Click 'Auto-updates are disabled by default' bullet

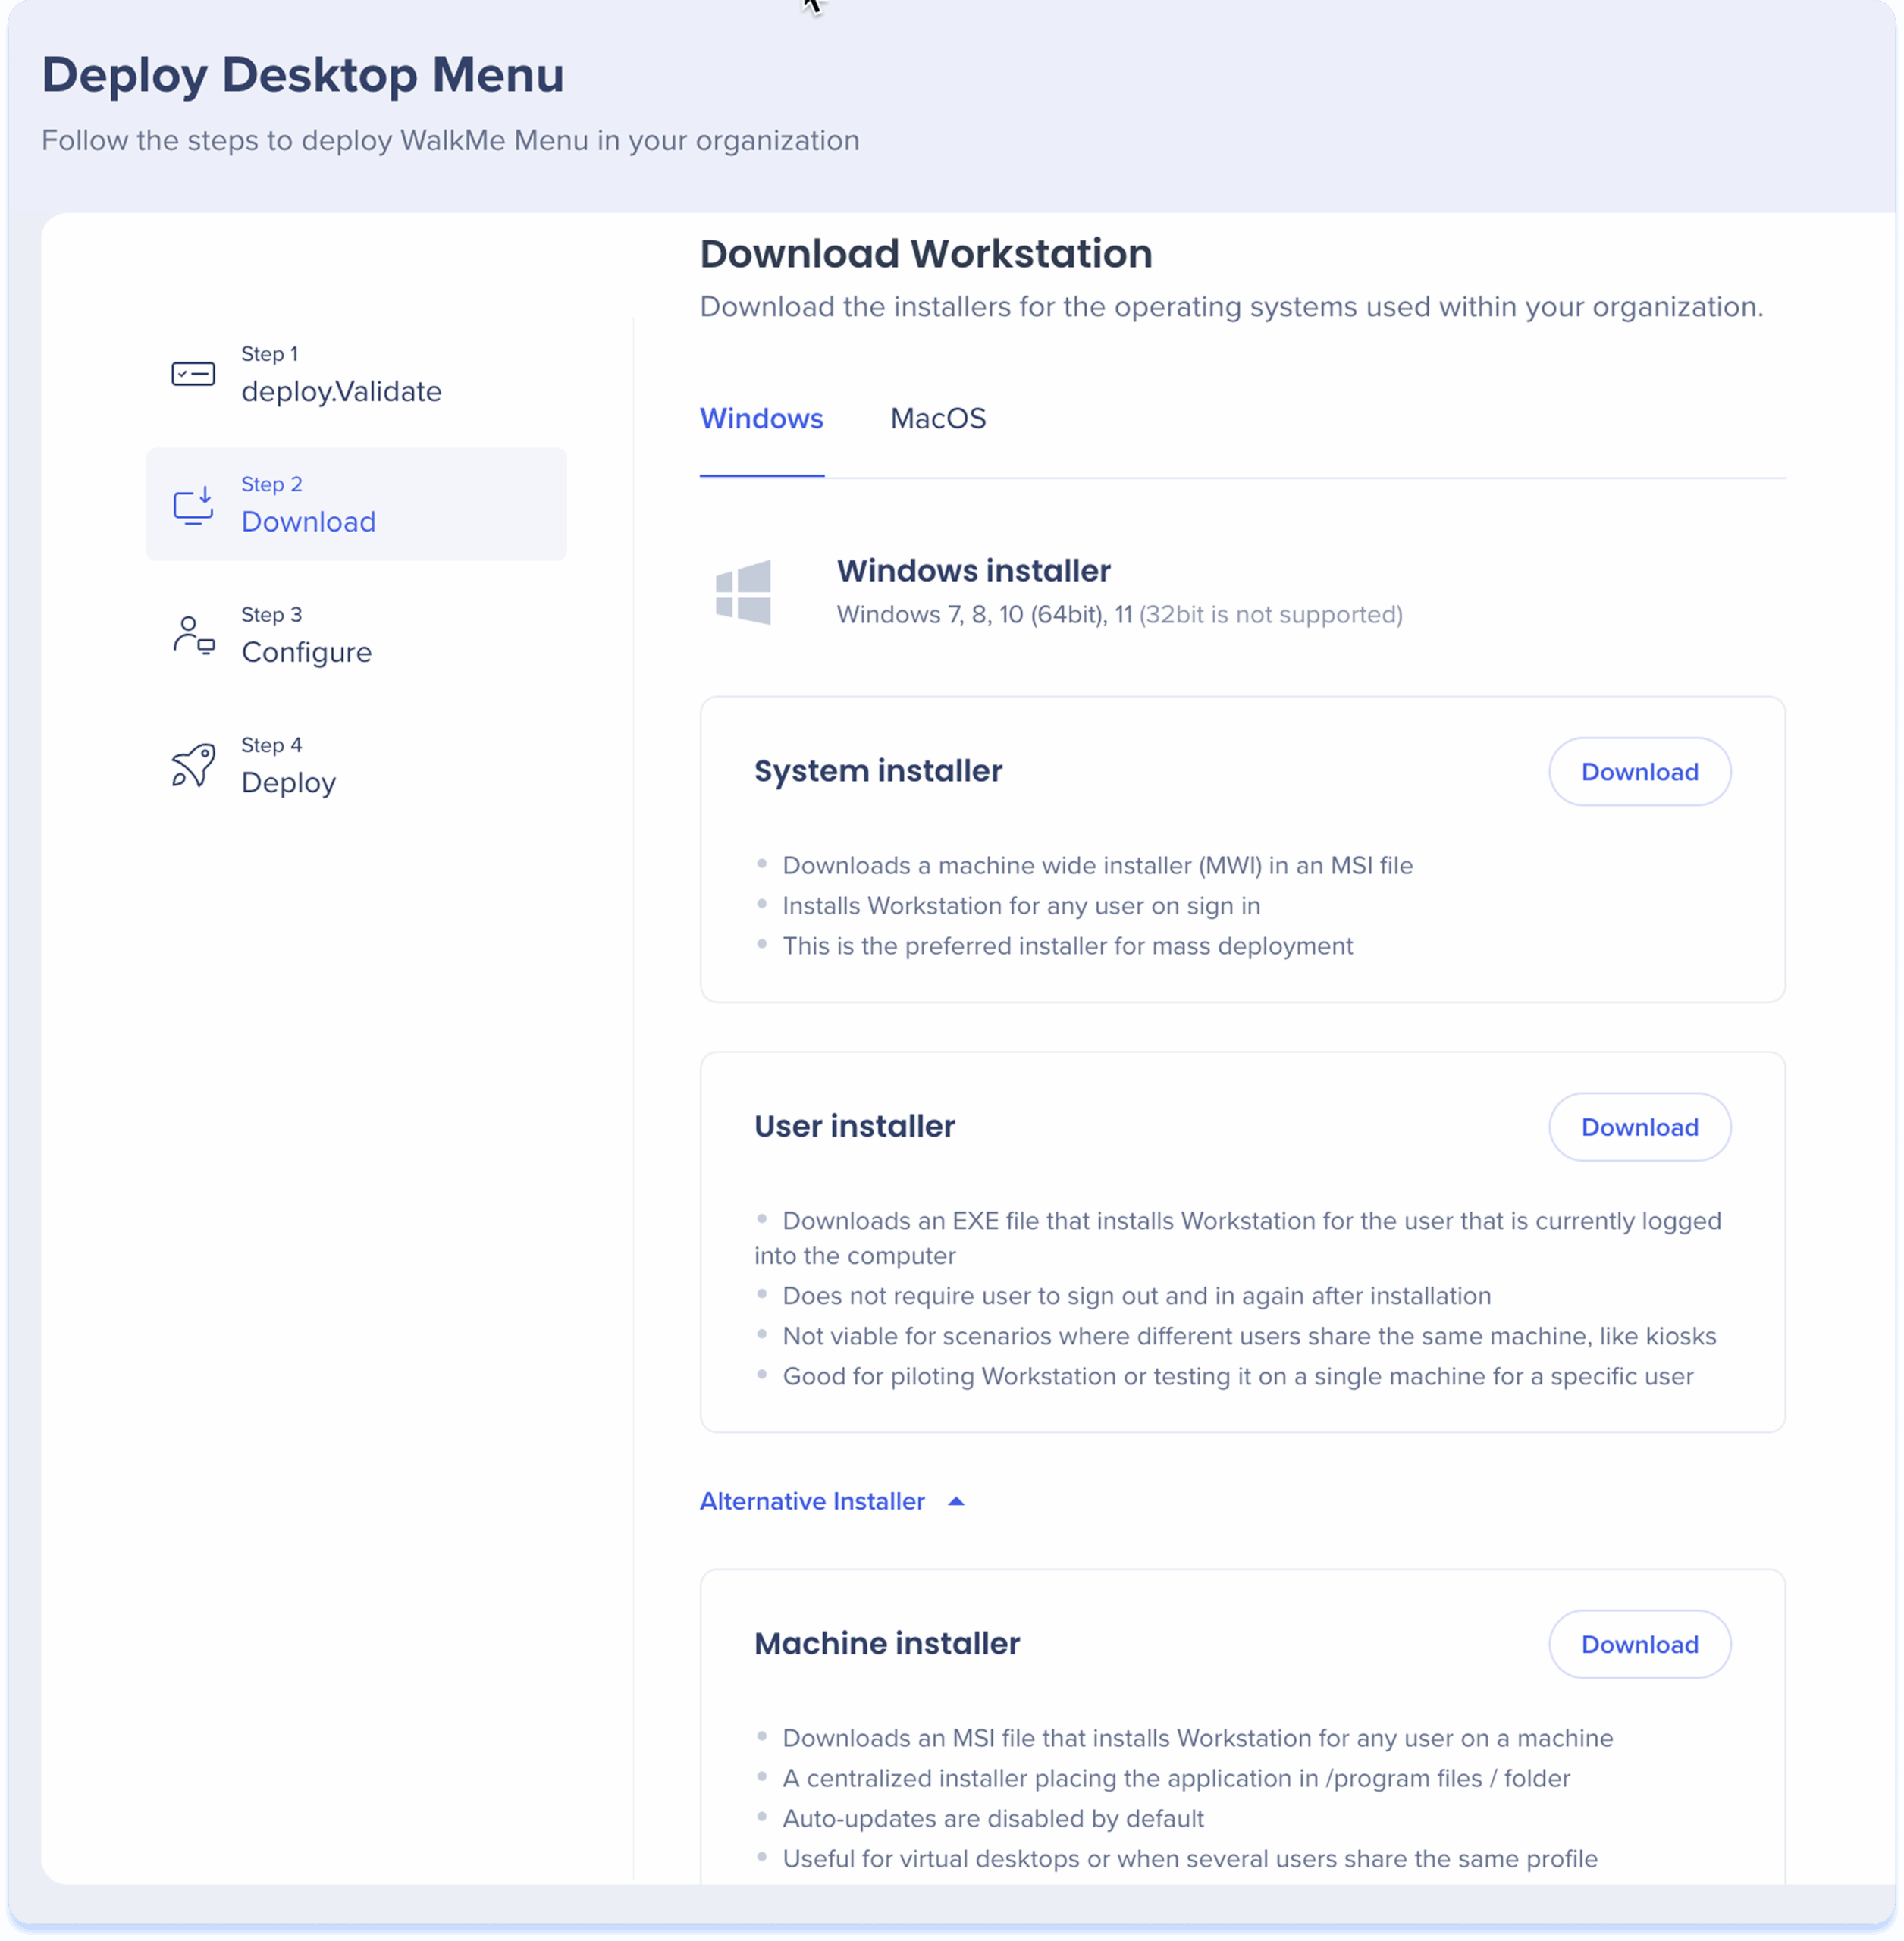tap(992, 1818)
